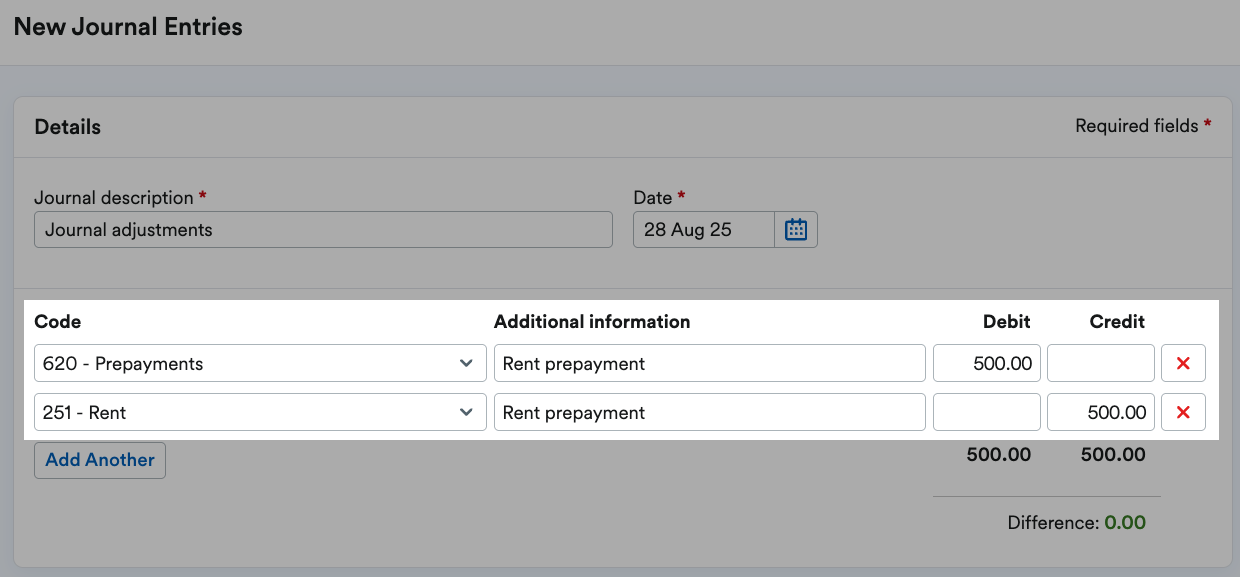Click the Debit column header
The height and width of the screenshot is (577, 1240).
1007,322
